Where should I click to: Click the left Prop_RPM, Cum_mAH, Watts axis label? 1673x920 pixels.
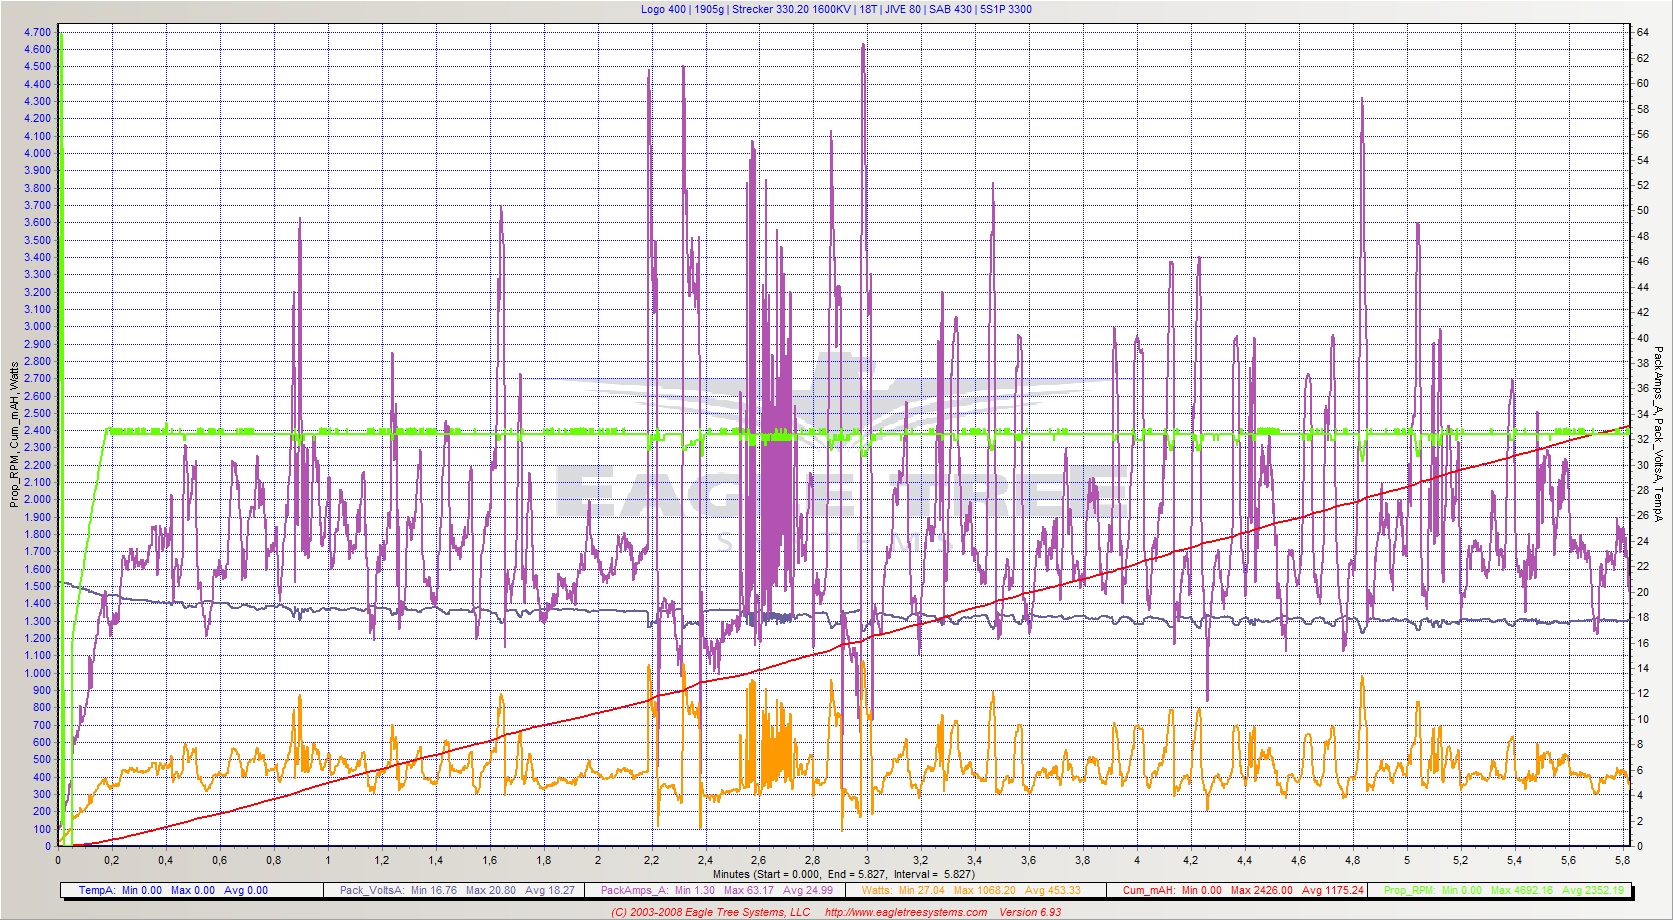tap(15, 434)
